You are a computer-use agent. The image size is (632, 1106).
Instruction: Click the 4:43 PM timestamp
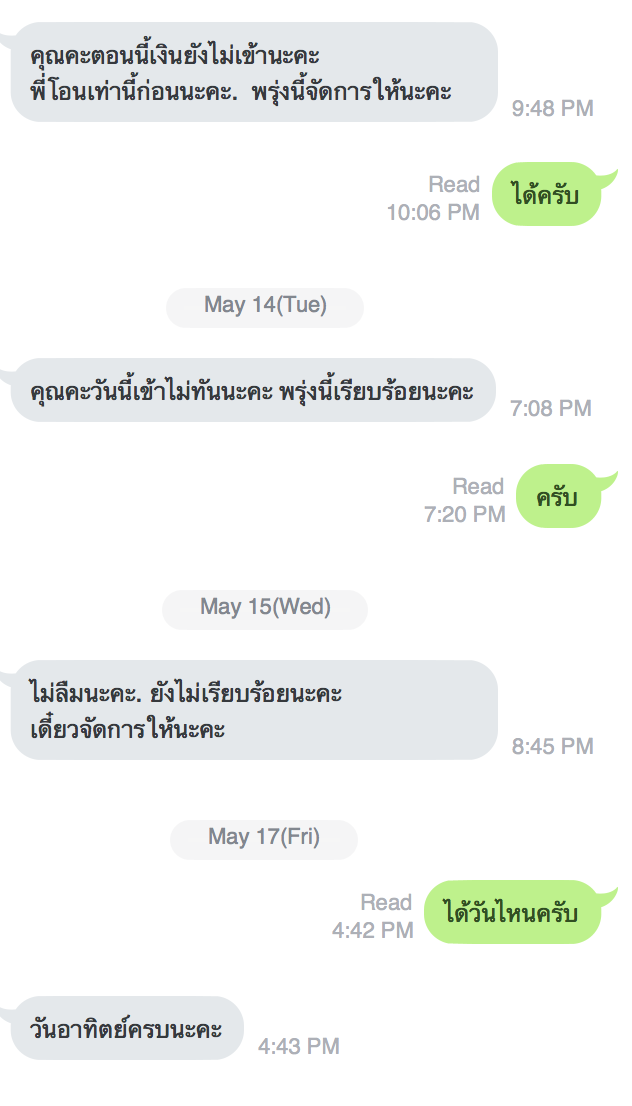(x=299, y=1046)
